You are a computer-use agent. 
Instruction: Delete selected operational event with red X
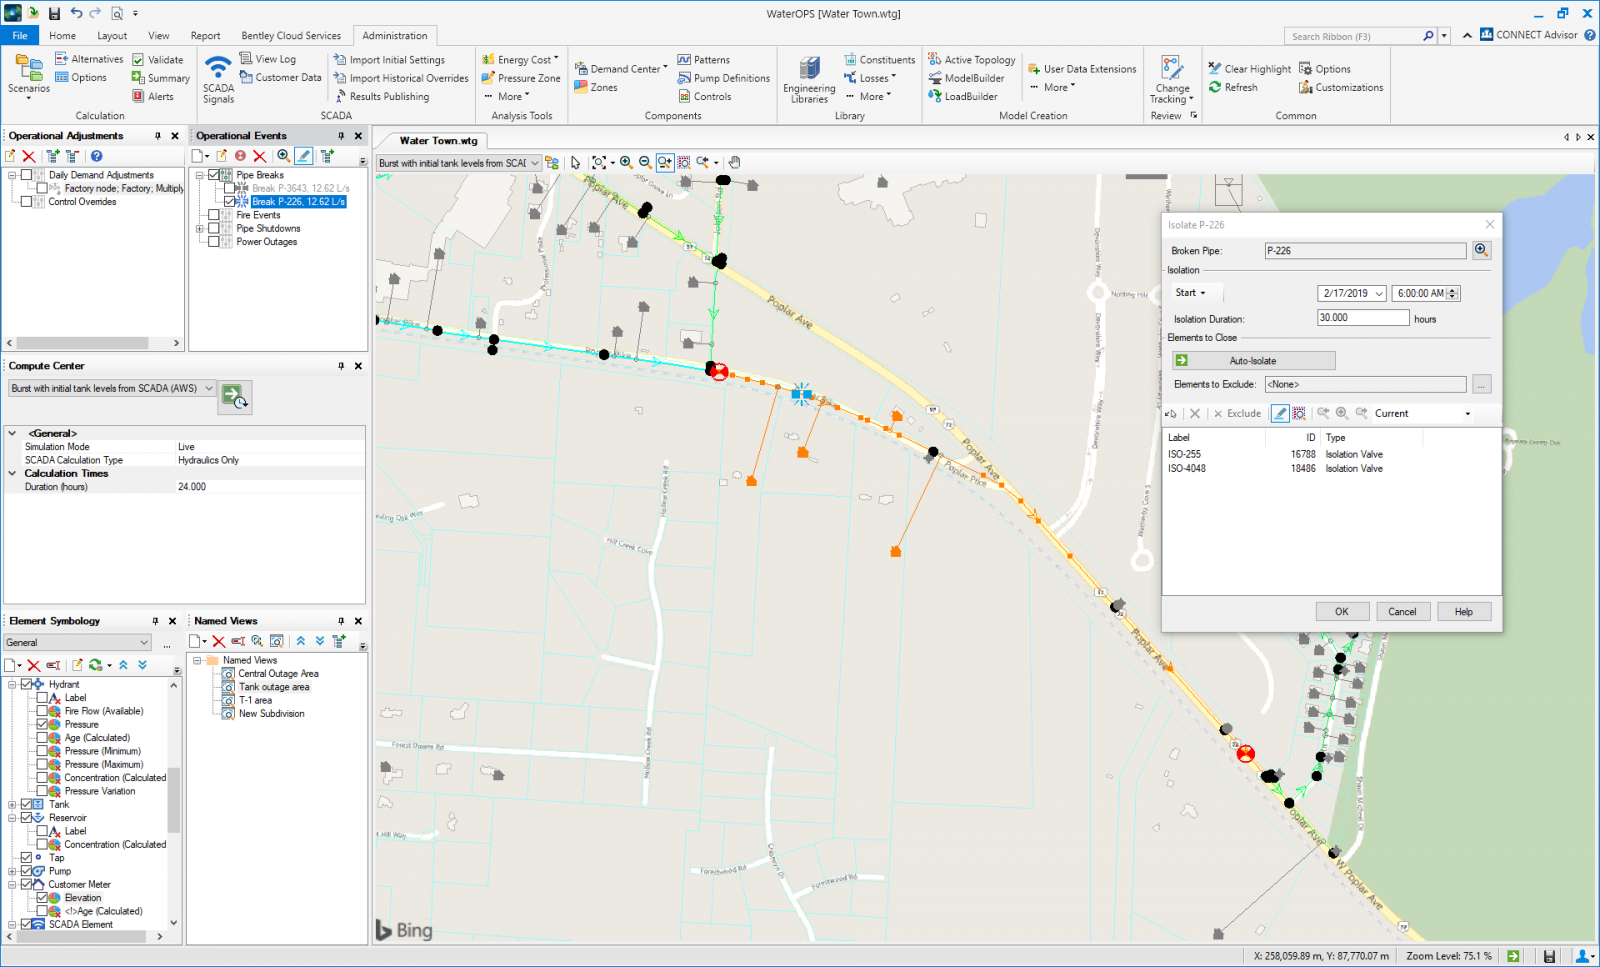(x=260, y=156)
